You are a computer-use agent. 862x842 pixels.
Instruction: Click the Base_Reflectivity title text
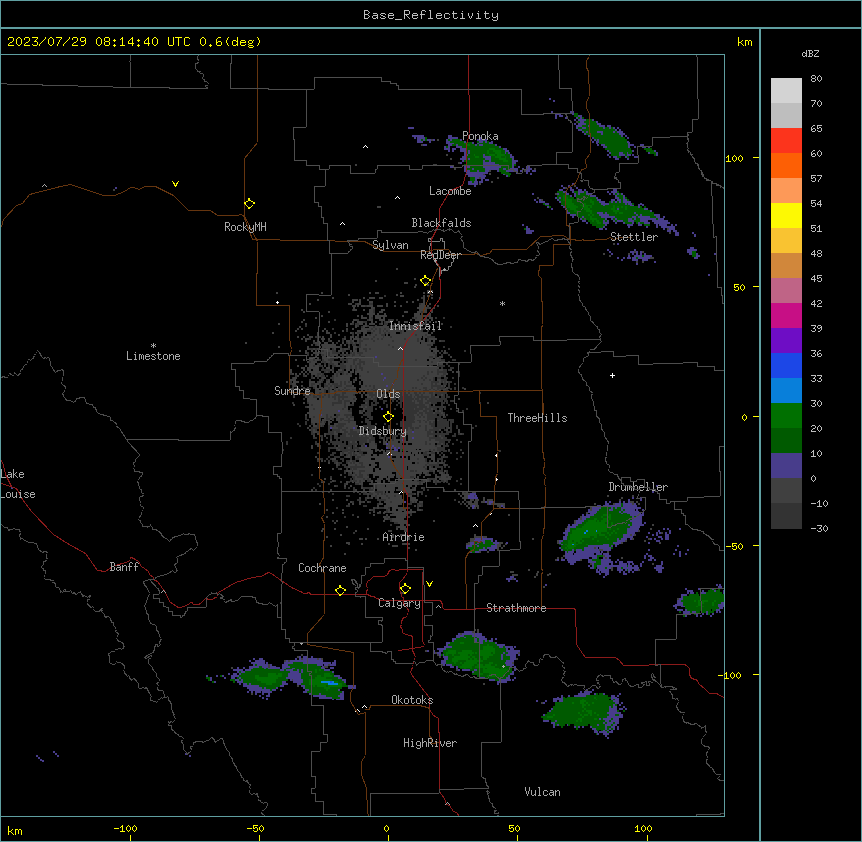click(x=431, y=15)
